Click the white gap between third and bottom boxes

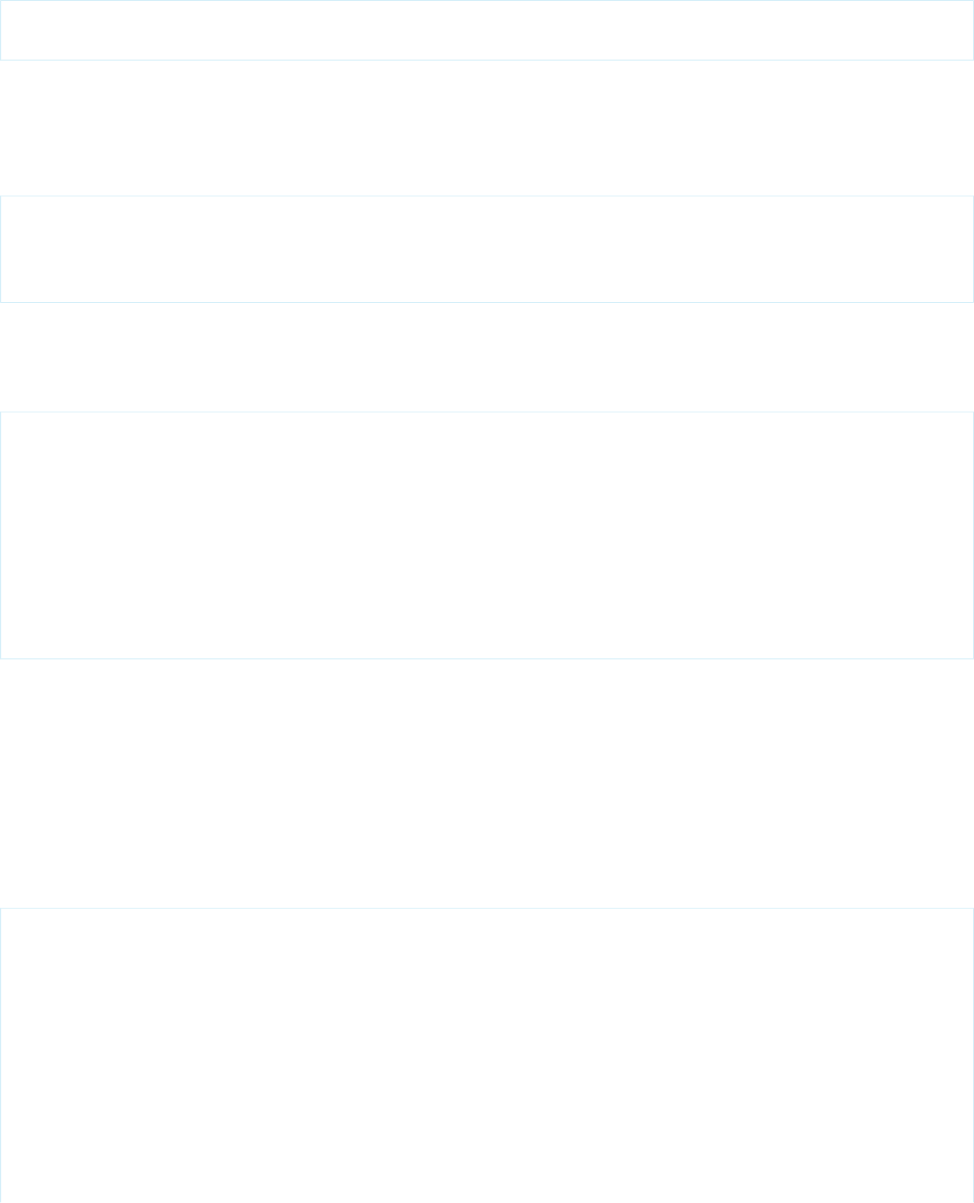(487, 783)
